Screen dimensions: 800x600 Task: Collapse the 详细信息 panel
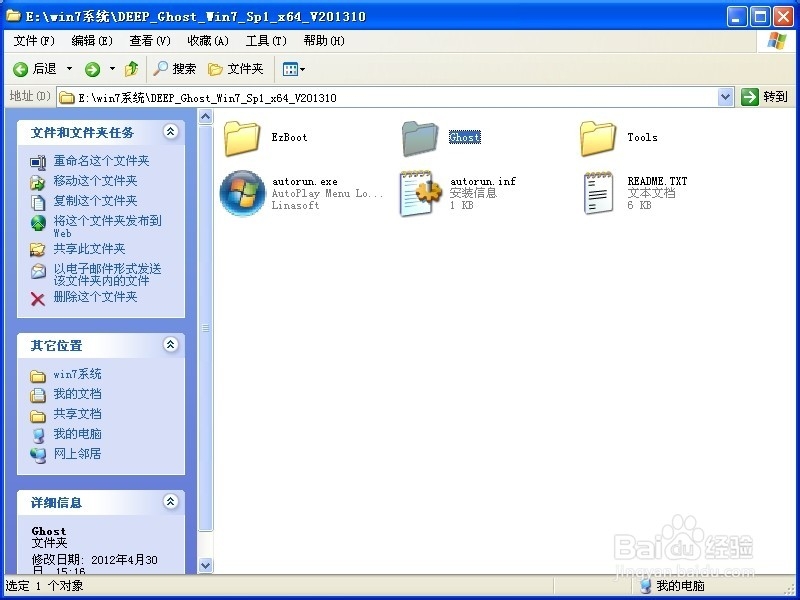(x=170, y=502)
